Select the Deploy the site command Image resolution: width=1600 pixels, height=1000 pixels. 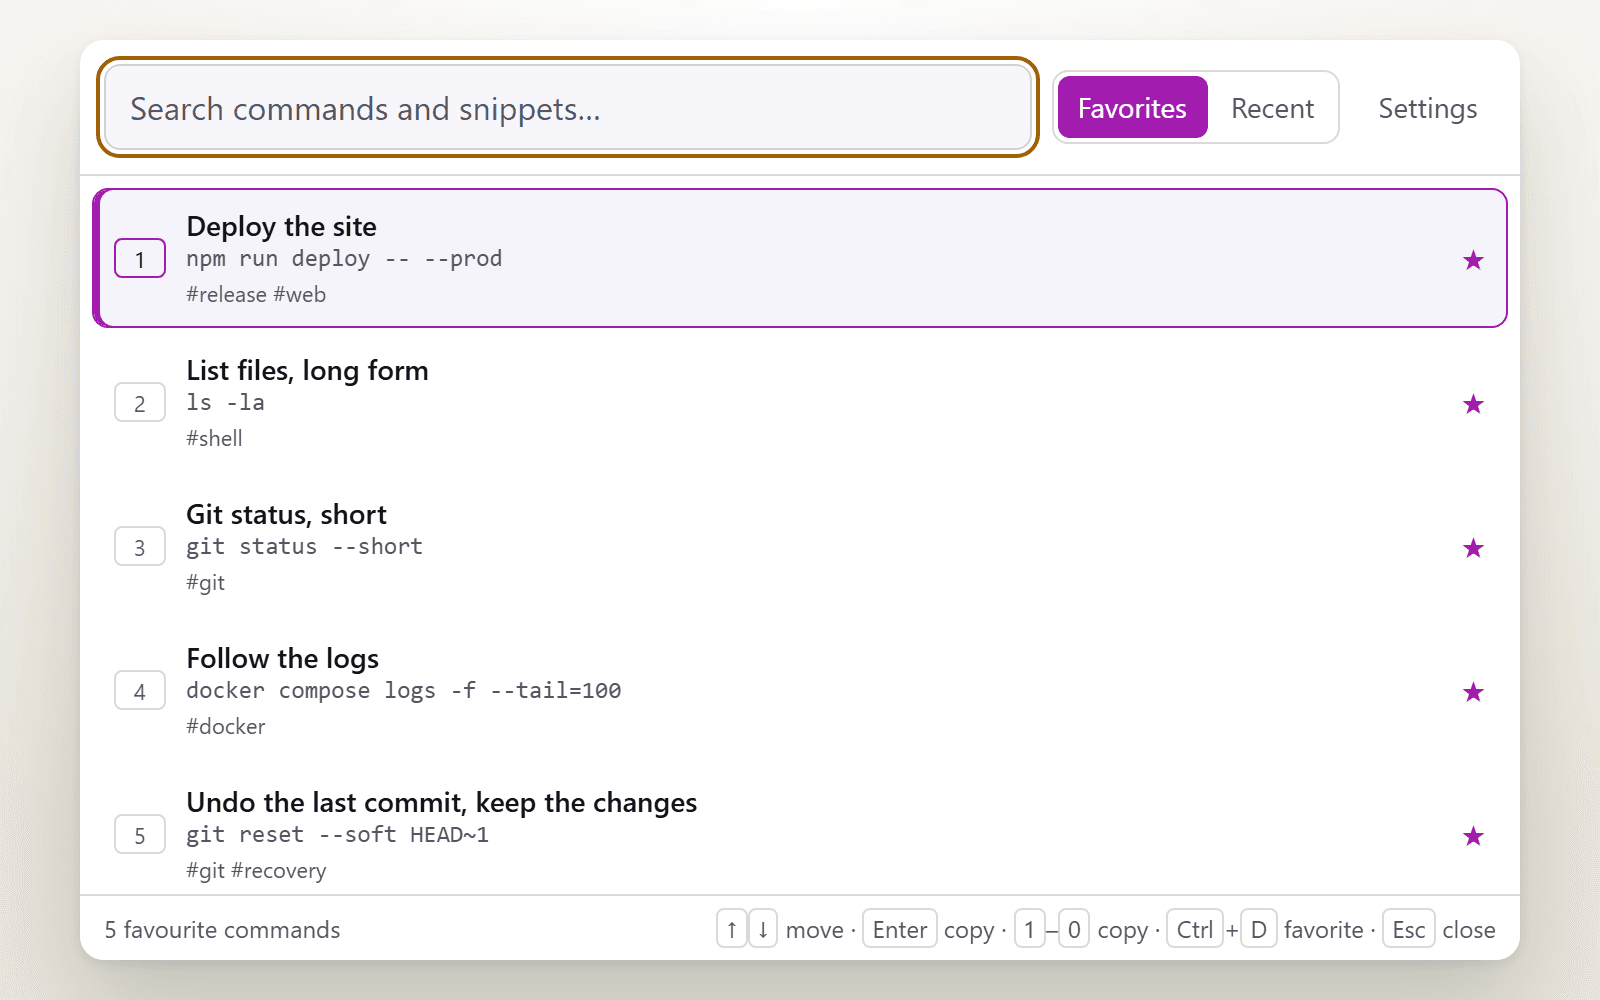tap(800, 258)
